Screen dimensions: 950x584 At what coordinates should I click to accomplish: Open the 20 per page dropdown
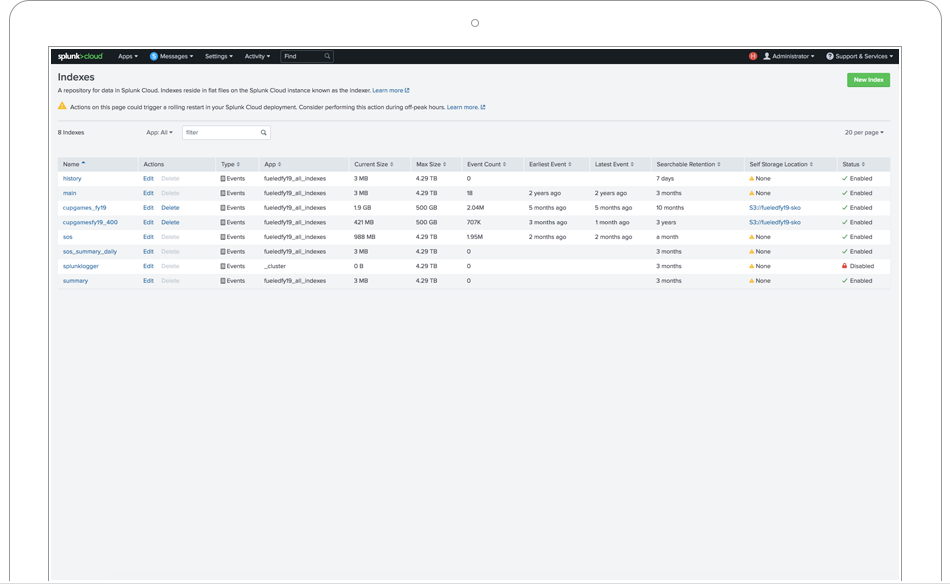point(865,133)
